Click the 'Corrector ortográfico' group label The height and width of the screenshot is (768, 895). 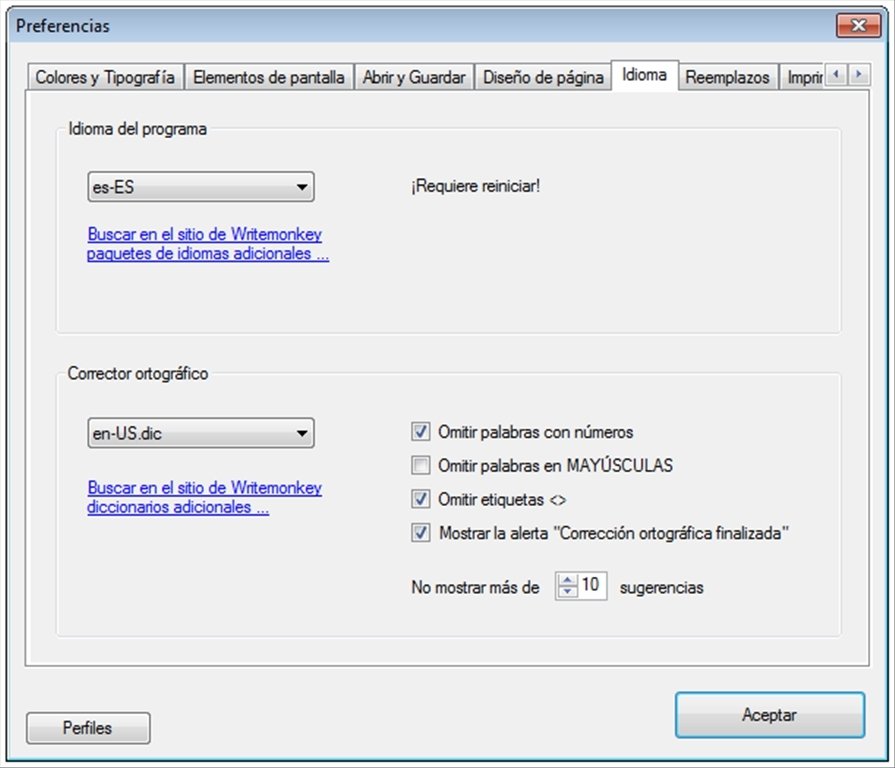138,373
